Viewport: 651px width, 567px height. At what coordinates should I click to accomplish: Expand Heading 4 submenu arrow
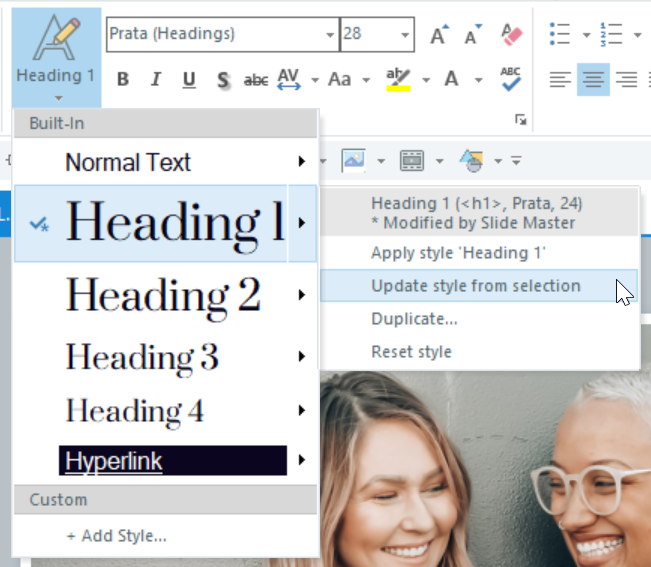tap(302, 411)
